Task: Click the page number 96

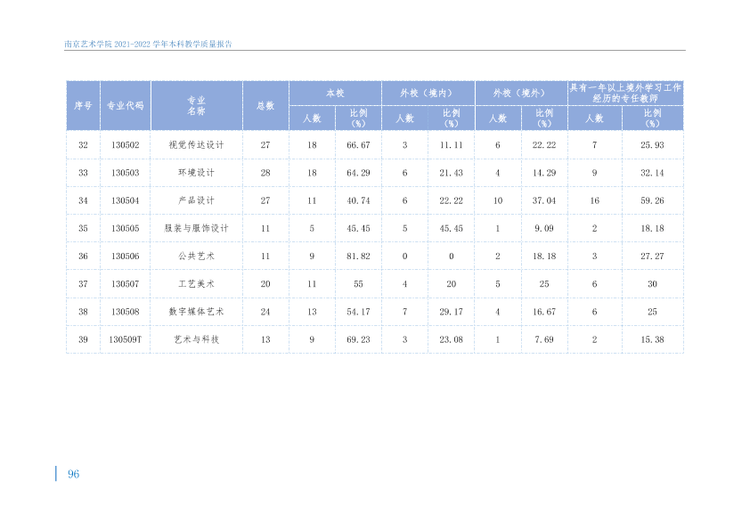Action: click(73, 474)
